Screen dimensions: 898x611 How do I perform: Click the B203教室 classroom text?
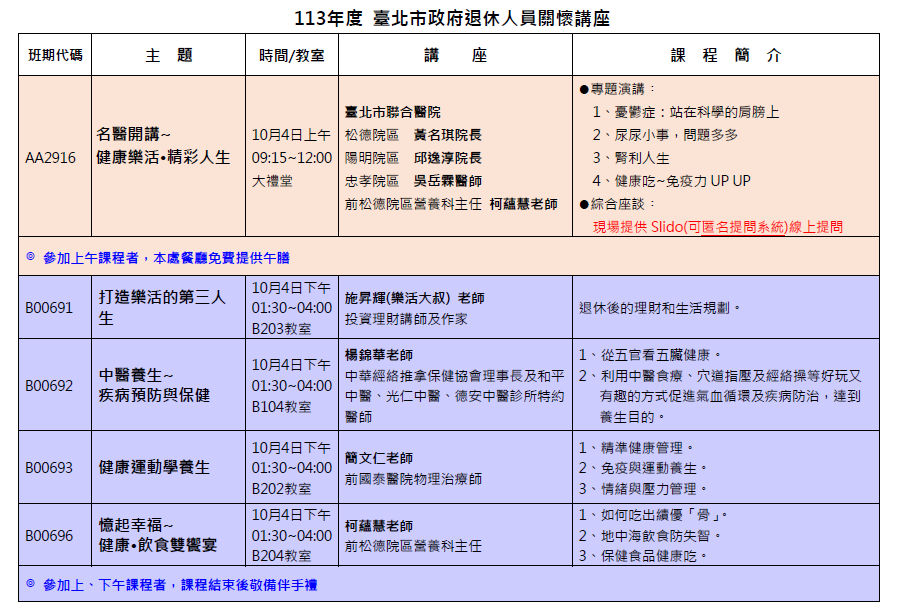click(x=281, y=327)
